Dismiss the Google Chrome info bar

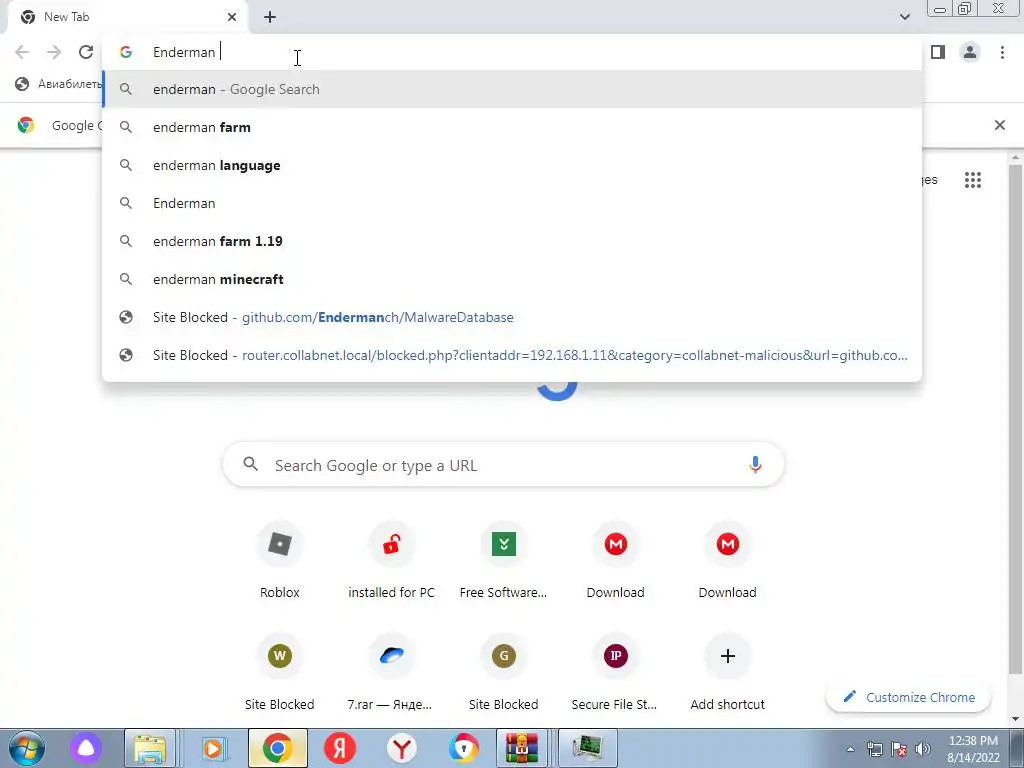pyautogui.click(x=999, y=125)
